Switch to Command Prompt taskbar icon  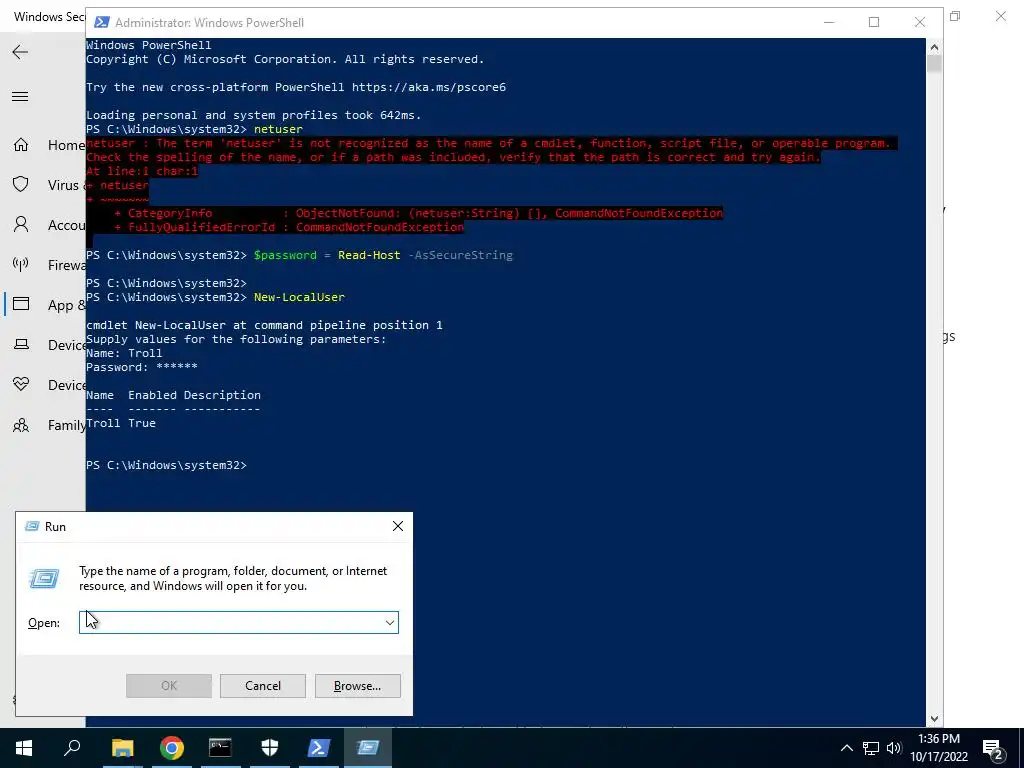coord(220,748)
